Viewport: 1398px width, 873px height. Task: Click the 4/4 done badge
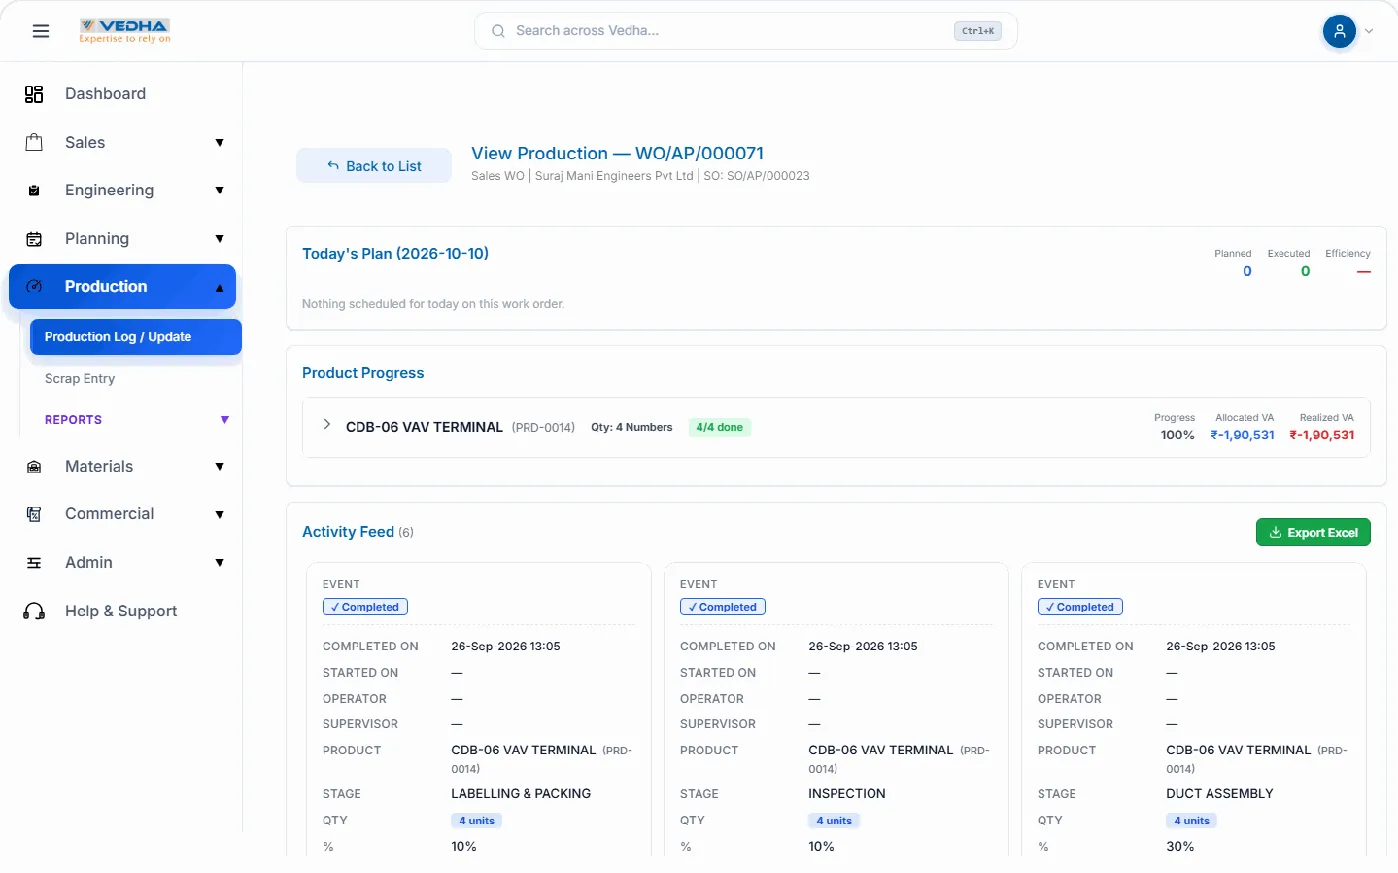click(x=720, y=427)
